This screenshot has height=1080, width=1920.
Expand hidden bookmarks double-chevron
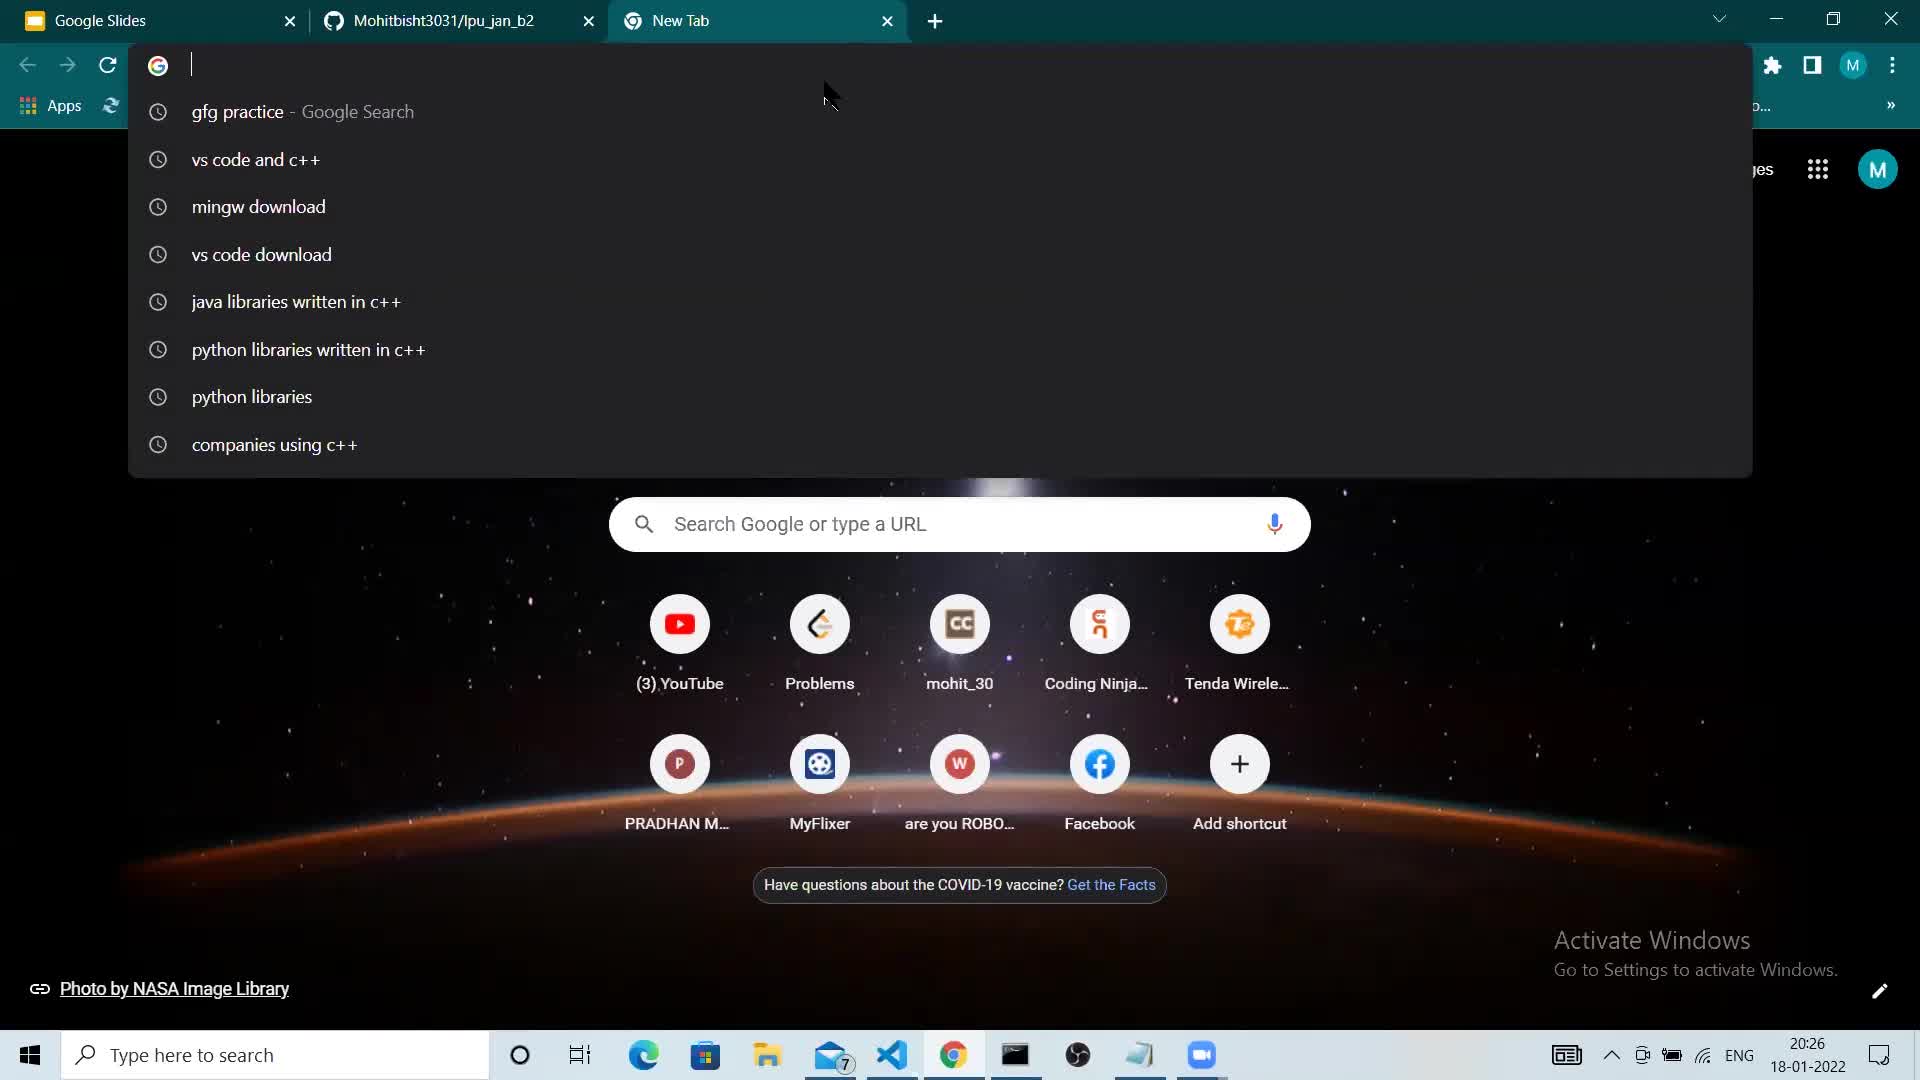tap(1890, 105)
